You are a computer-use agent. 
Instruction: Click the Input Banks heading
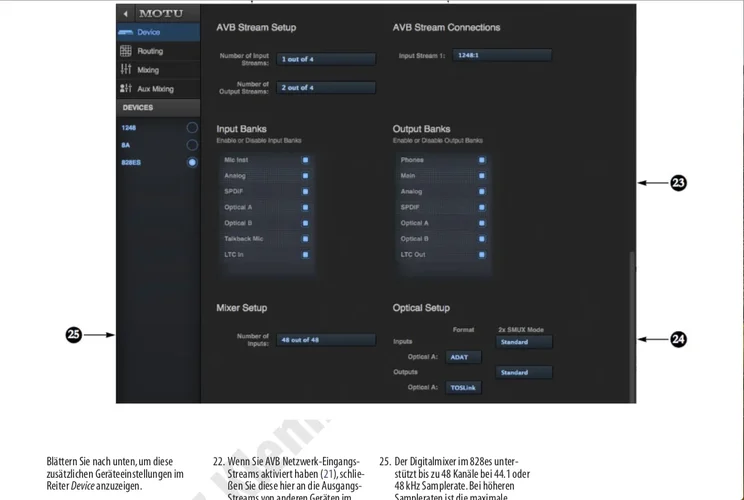(242, 129)
